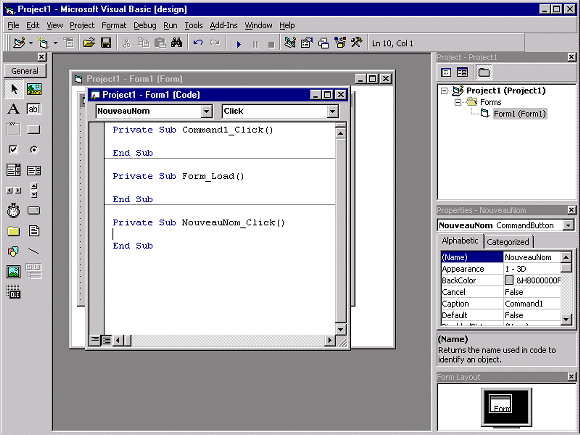580x435 pixels.
Task: Select the PictureBox tool
Action: [34, 89]
